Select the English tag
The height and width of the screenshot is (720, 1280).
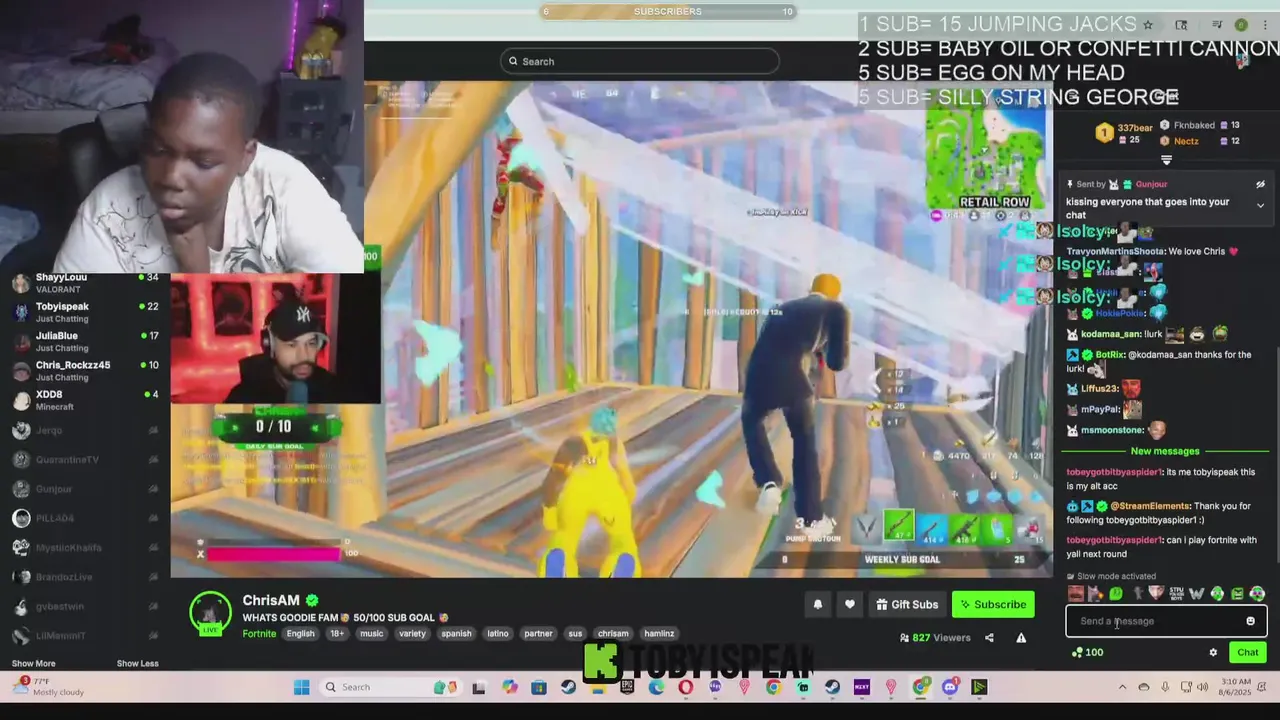[300, 633]
